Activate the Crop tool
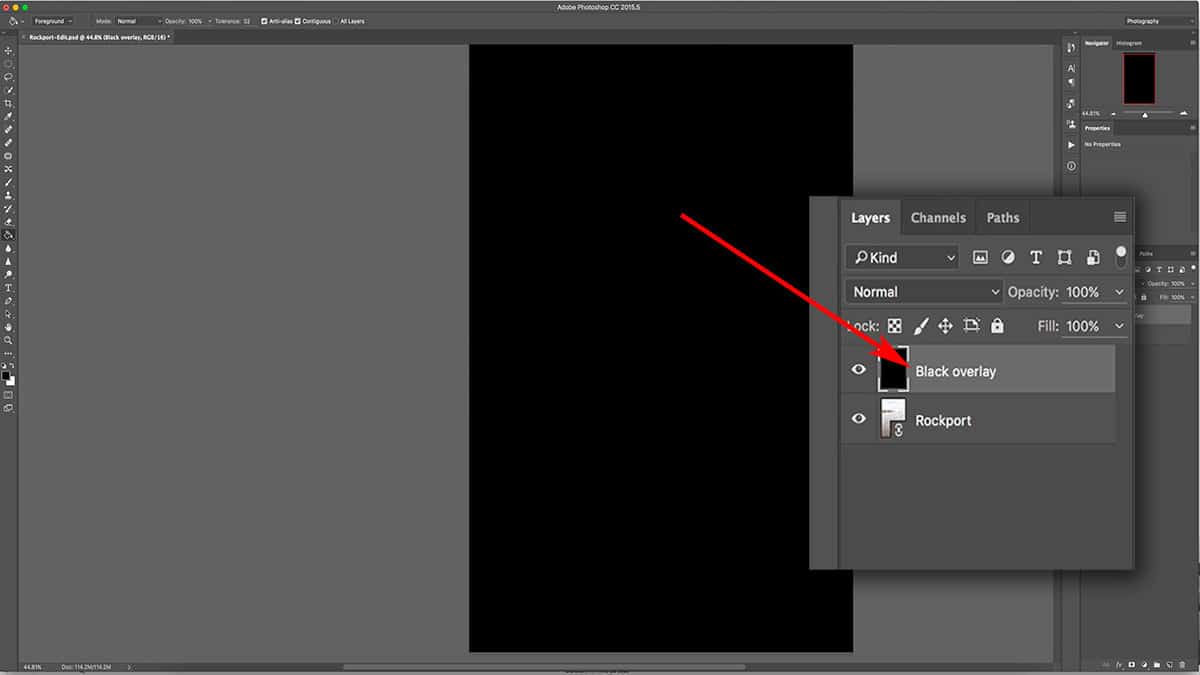 point(8,103)
